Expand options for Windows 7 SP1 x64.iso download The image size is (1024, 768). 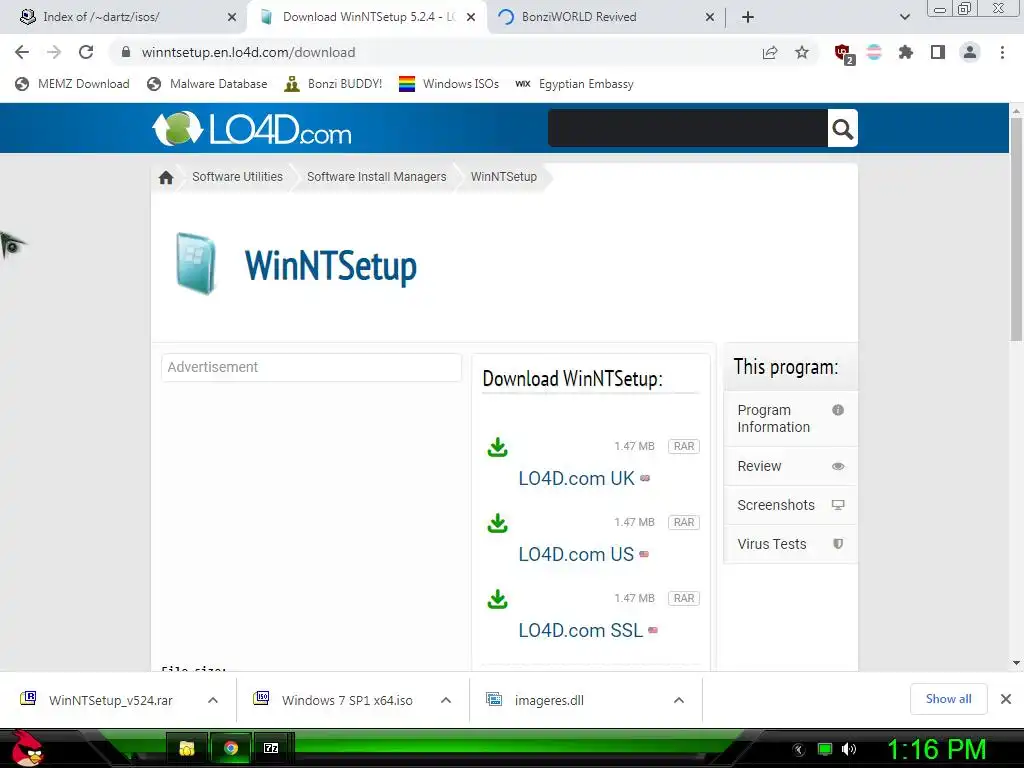pos(446,700)
